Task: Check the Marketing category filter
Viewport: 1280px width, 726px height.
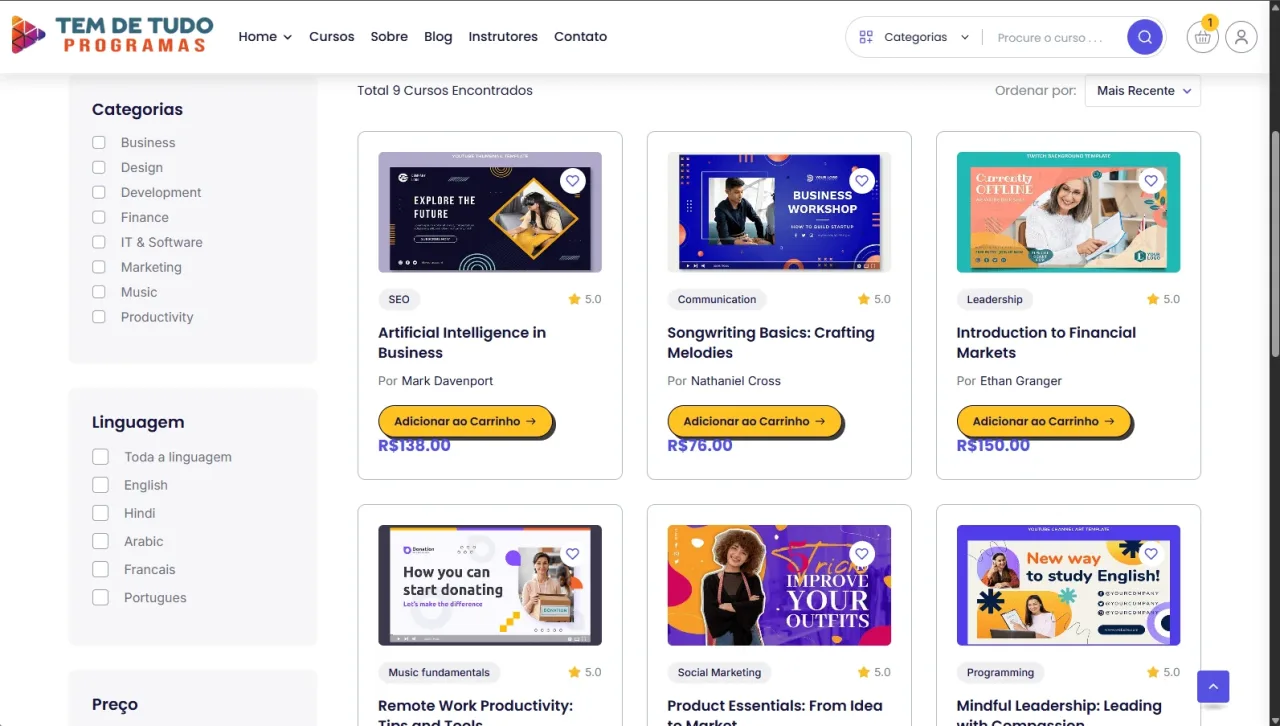Action: point(98,267)
